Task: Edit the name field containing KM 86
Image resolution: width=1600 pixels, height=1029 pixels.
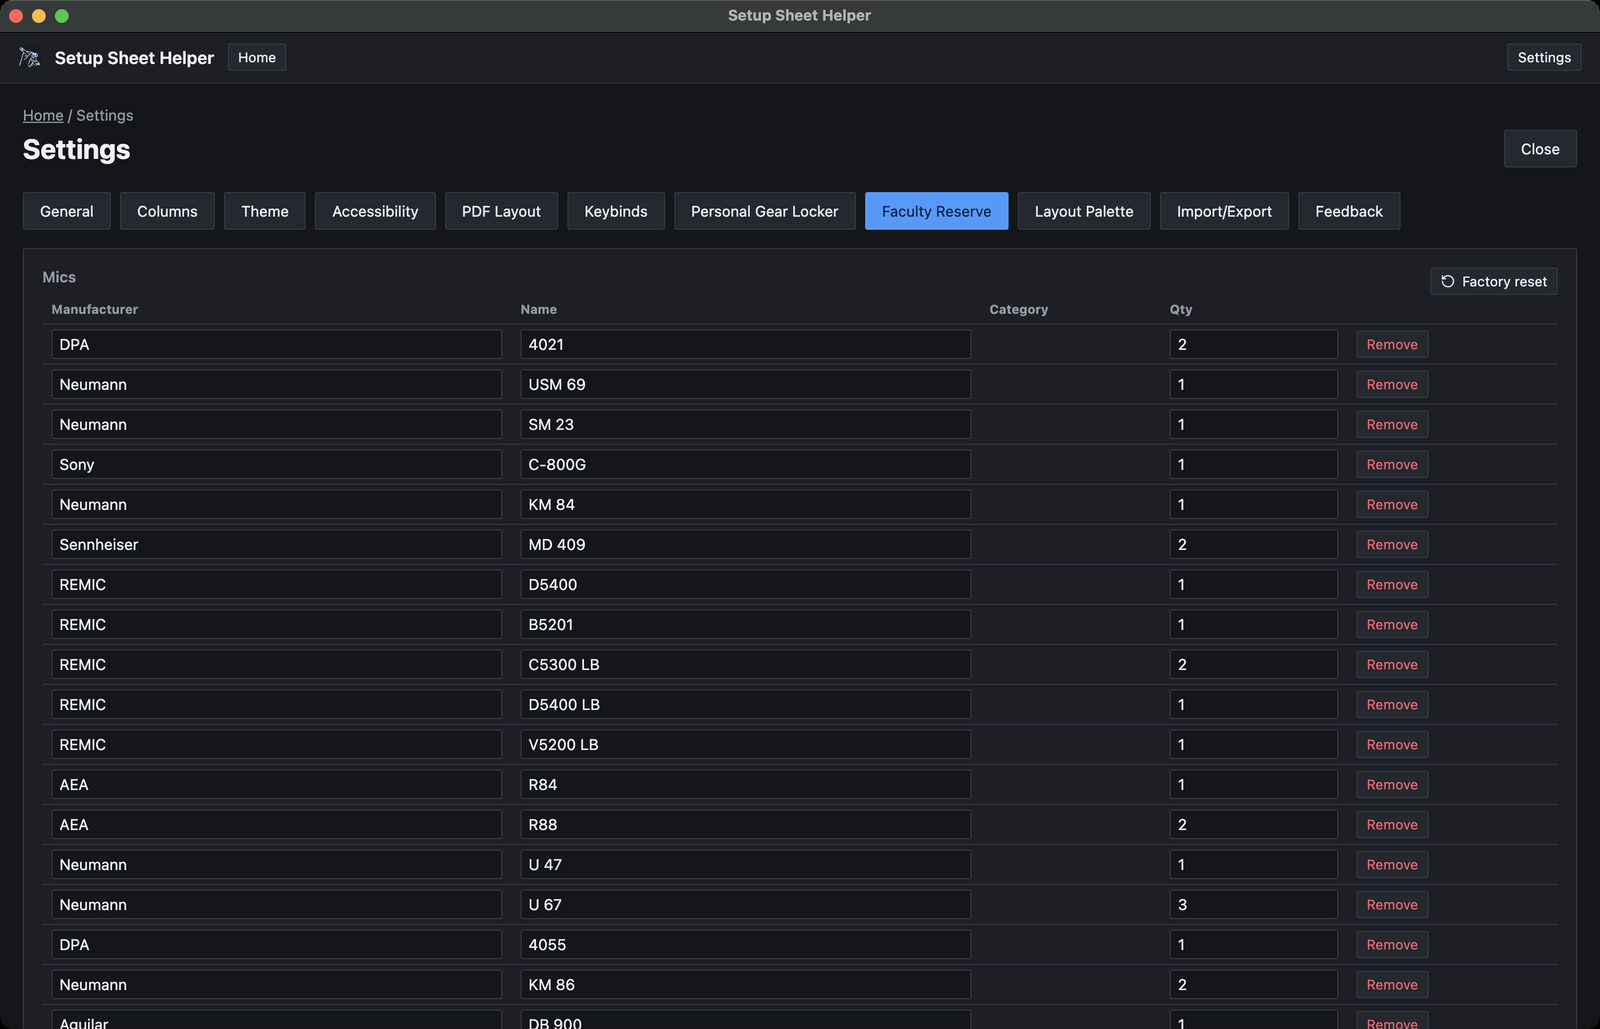Action: pyautogui.click(x=745, y=984)
